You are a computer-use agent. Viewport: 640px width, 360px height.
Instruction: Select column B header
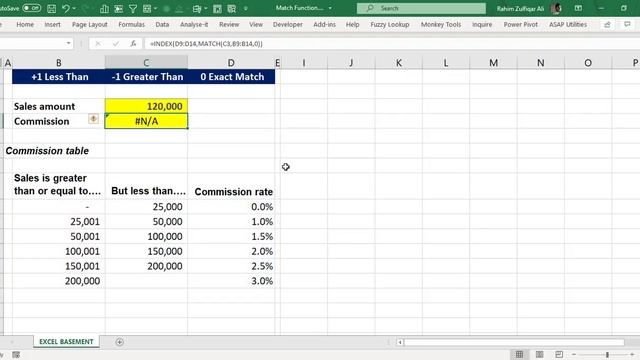58,63
